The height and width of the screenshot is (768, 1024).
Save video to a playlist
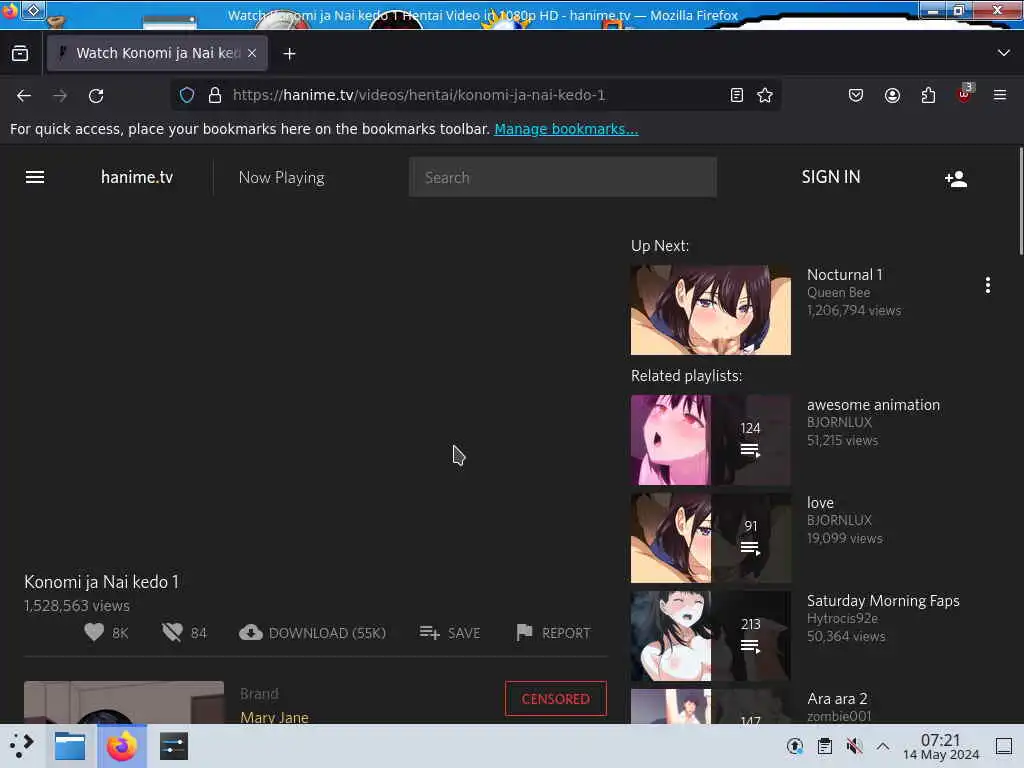(450, 633)
